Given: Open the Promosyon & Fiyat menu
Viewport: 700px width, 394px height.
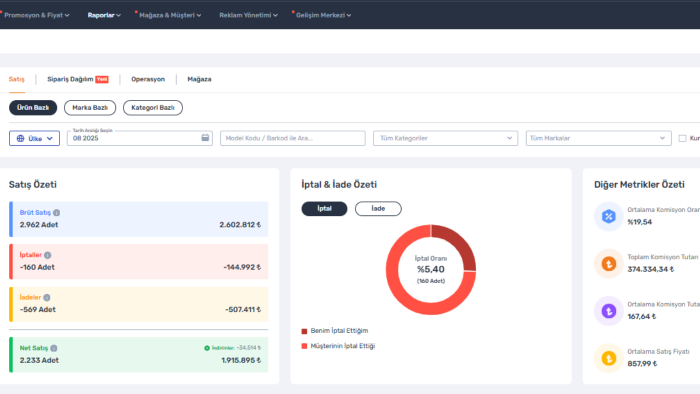Looking at the screenshot, I should (x=37, y=15).
